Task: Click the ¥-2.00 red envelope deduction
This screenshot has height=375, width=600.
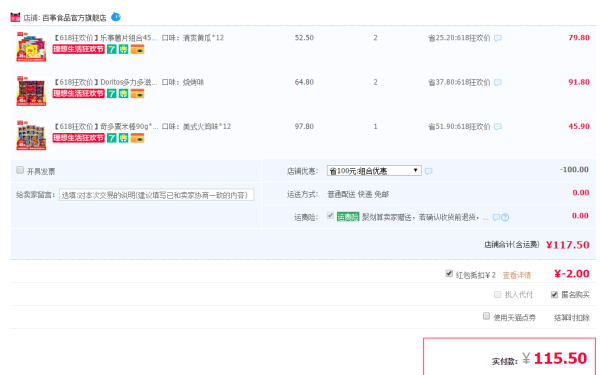Action: (572, 274)
